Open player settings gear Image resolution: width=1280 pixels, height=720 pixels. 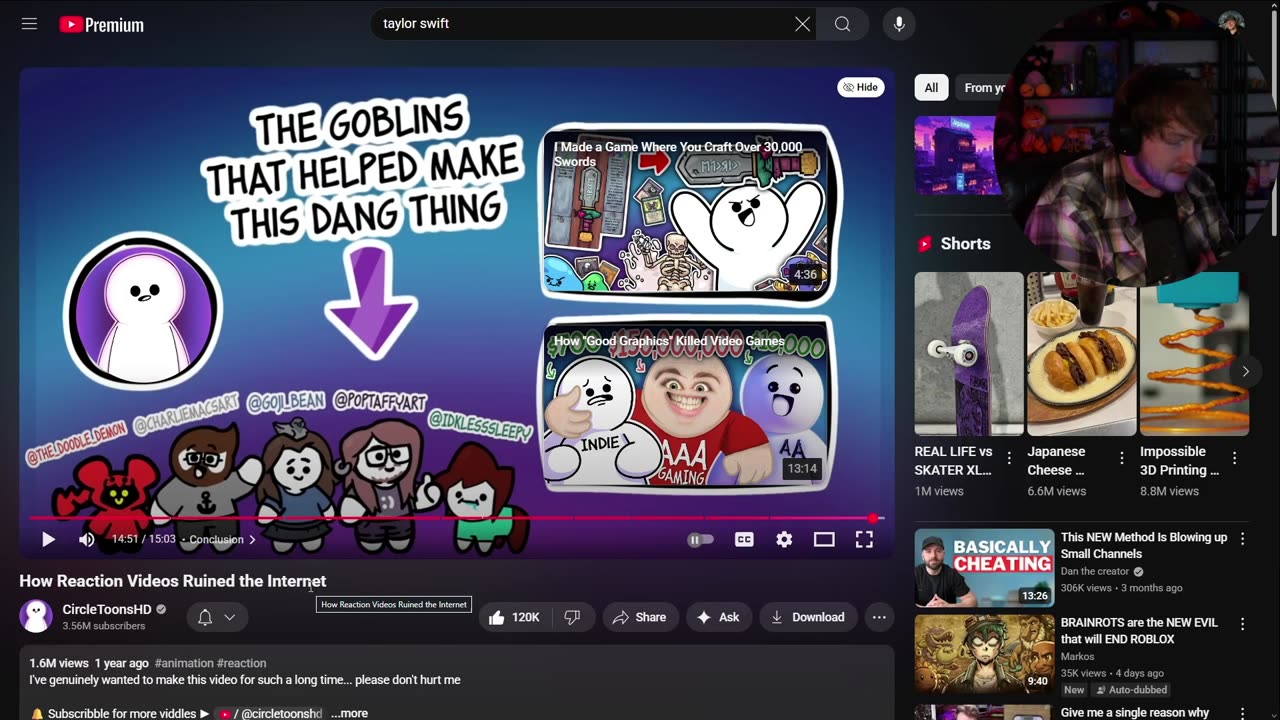(784, 539)
